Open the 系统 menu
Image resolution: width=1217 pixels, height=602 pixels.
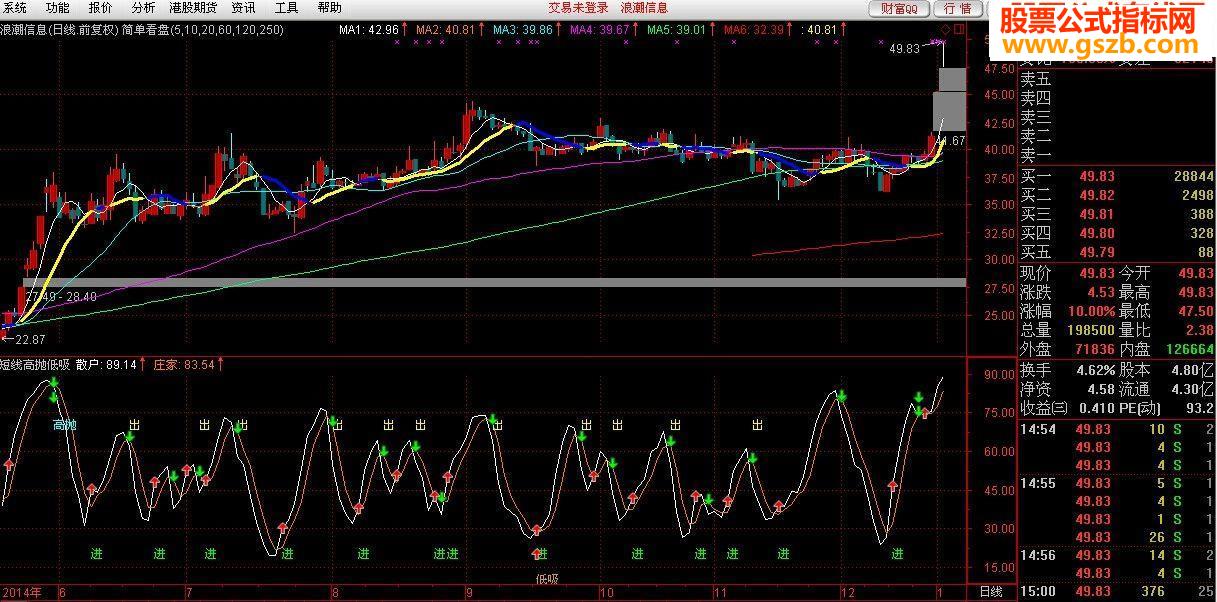(x=15, y=7)
